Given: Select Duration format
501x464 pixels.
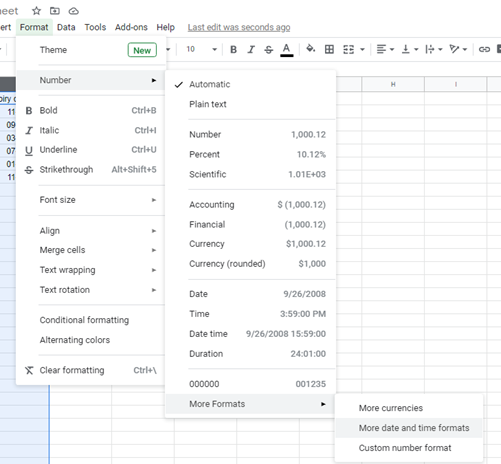Looking at the screenshot, I should click(x=251, y=354).
